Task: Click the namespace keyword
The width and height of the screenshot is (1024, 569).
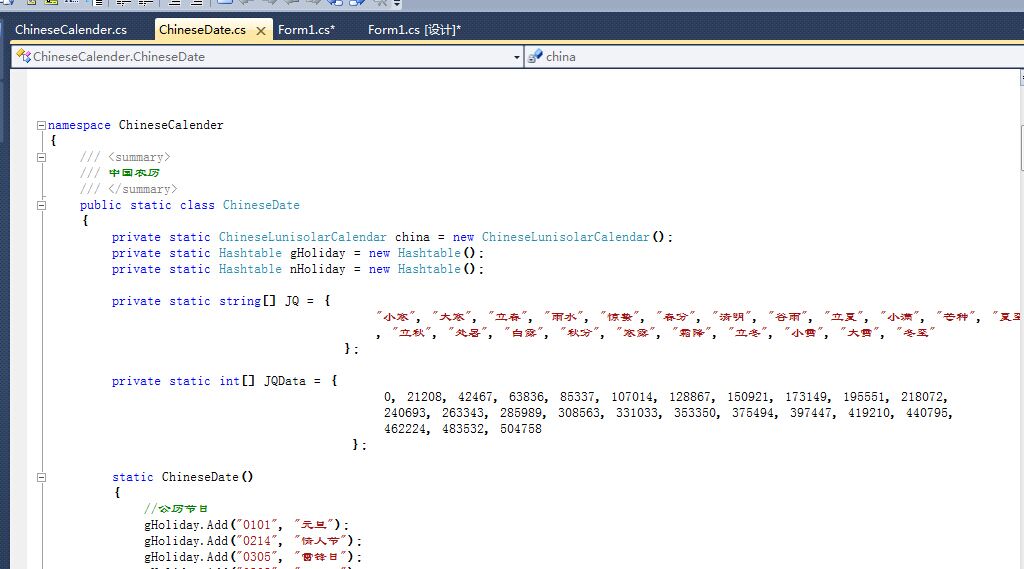Action: (x=79, y=125)
